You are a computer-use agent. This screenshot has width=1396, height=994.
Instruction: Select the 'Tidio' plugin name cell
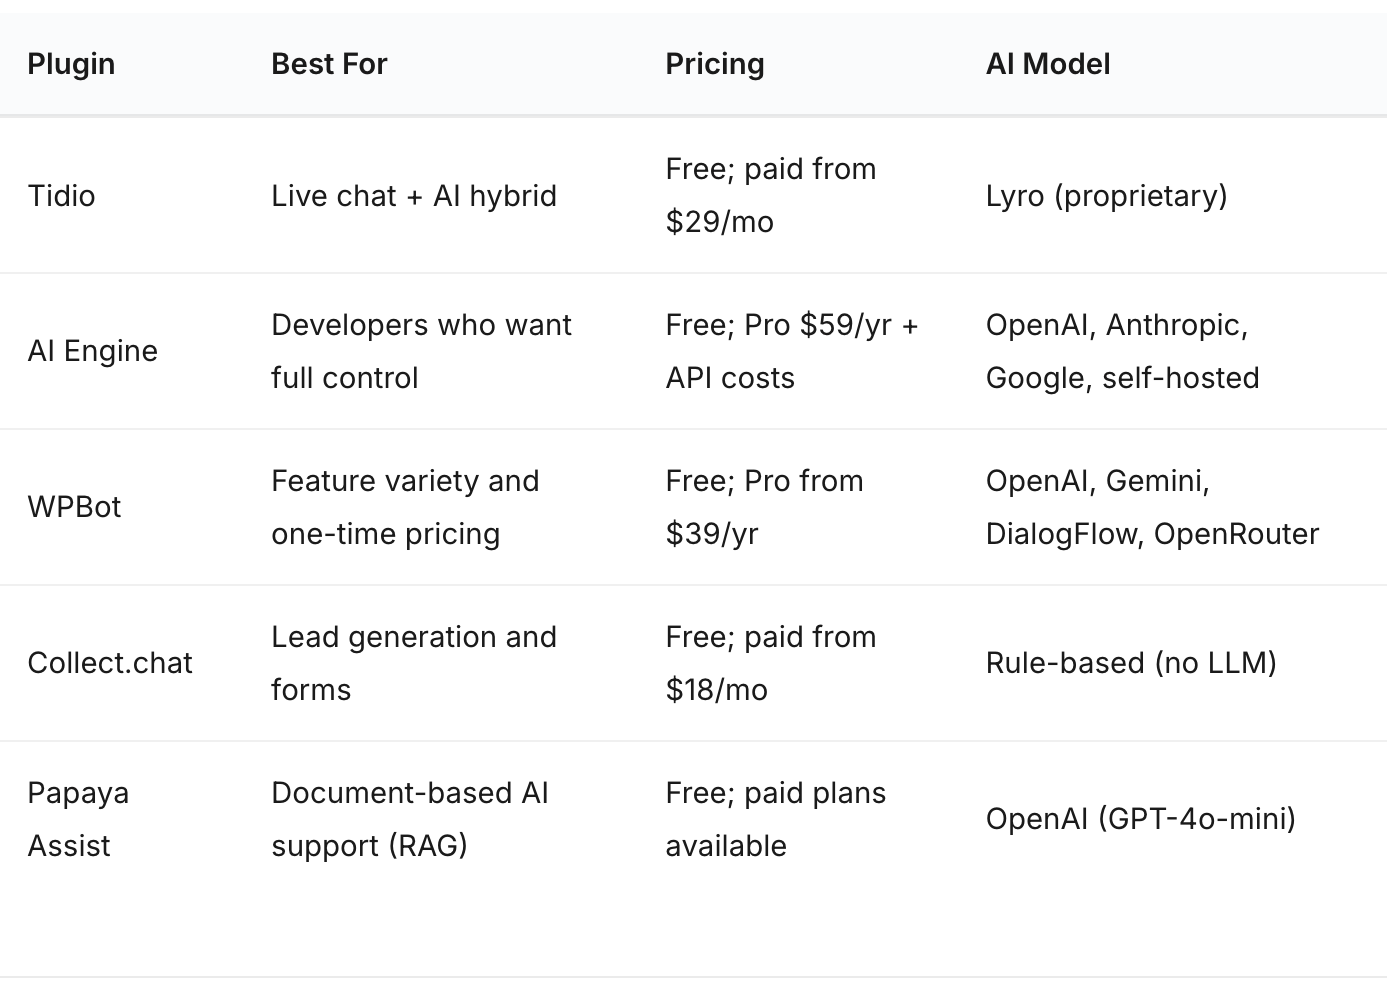tap(62, 195)
